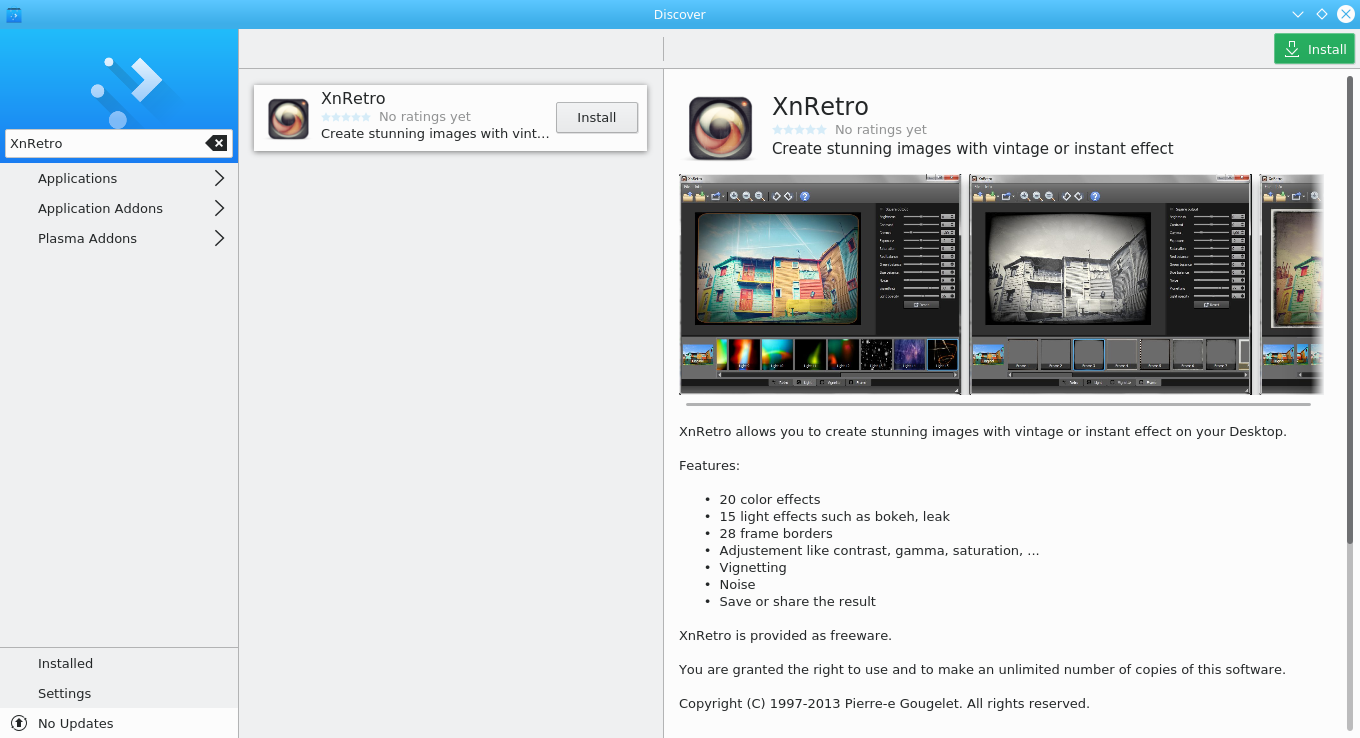Open the colorful building screenshot thumbnail
The height and width of the screenshot is (738, 1360).
pos(820,284)
